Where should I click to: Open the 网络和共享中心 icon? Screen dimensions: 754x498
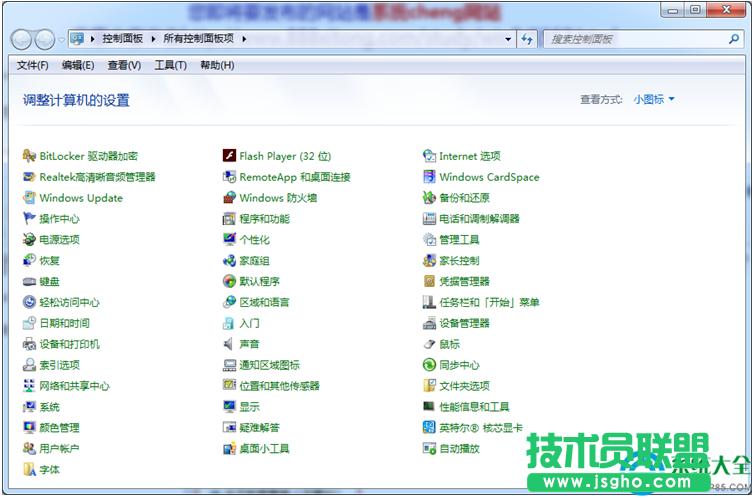(30, 386)
